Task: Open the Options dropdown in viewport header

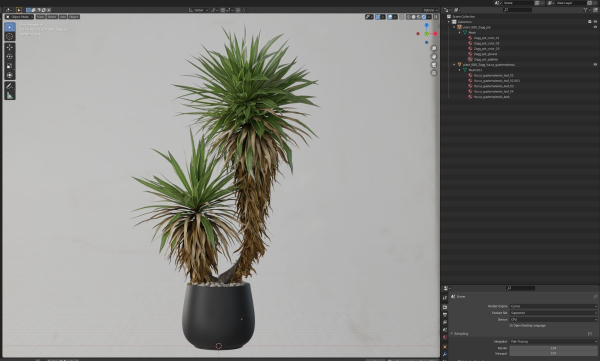Action: [430, 10]
